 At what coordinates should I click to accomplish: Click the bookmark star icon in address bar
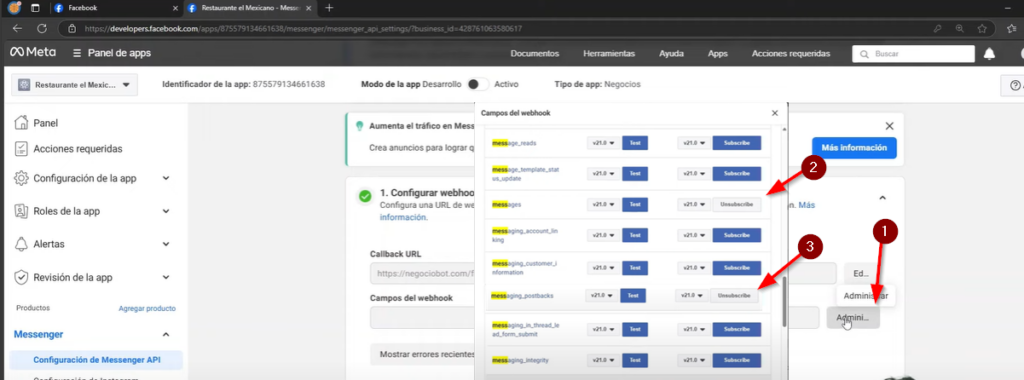pyautogui.click(x=982, y=29)
